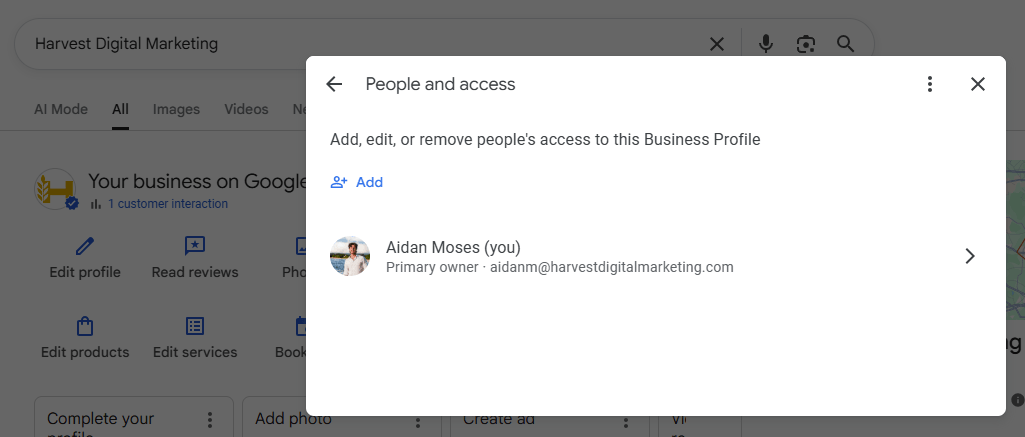Image resolution: width=1025 pixels, height=437 pixels.
Task: Open Read reviews
Action: point(195,257)
